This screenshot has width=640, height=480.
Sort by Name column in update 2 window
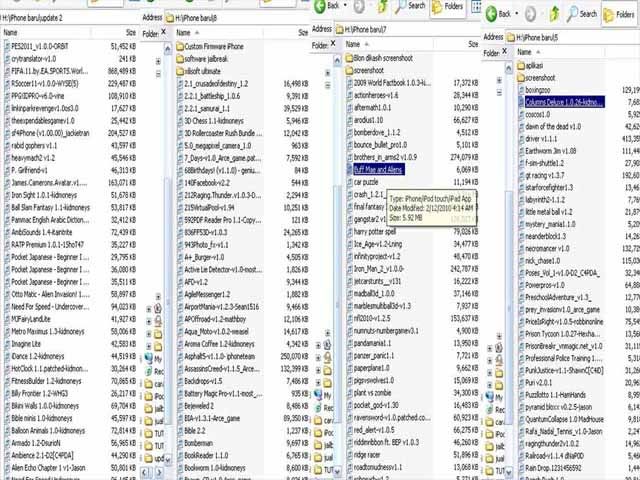46,33
